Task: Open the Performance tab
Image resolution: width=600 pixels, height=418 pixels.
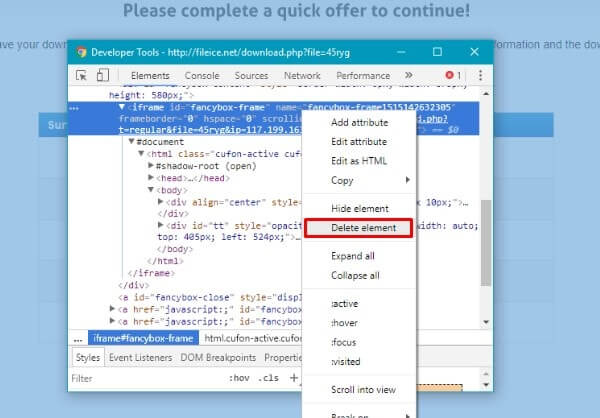Action: pyautogui.click(x=363, y=76)
